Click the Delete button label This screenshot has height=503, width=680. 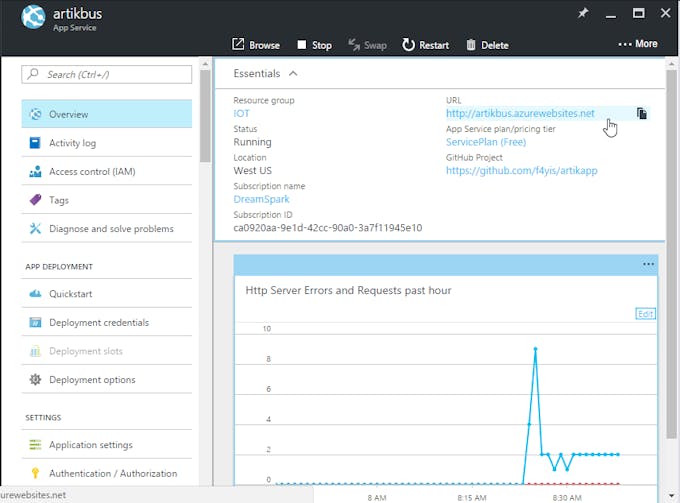coord(495,45)
